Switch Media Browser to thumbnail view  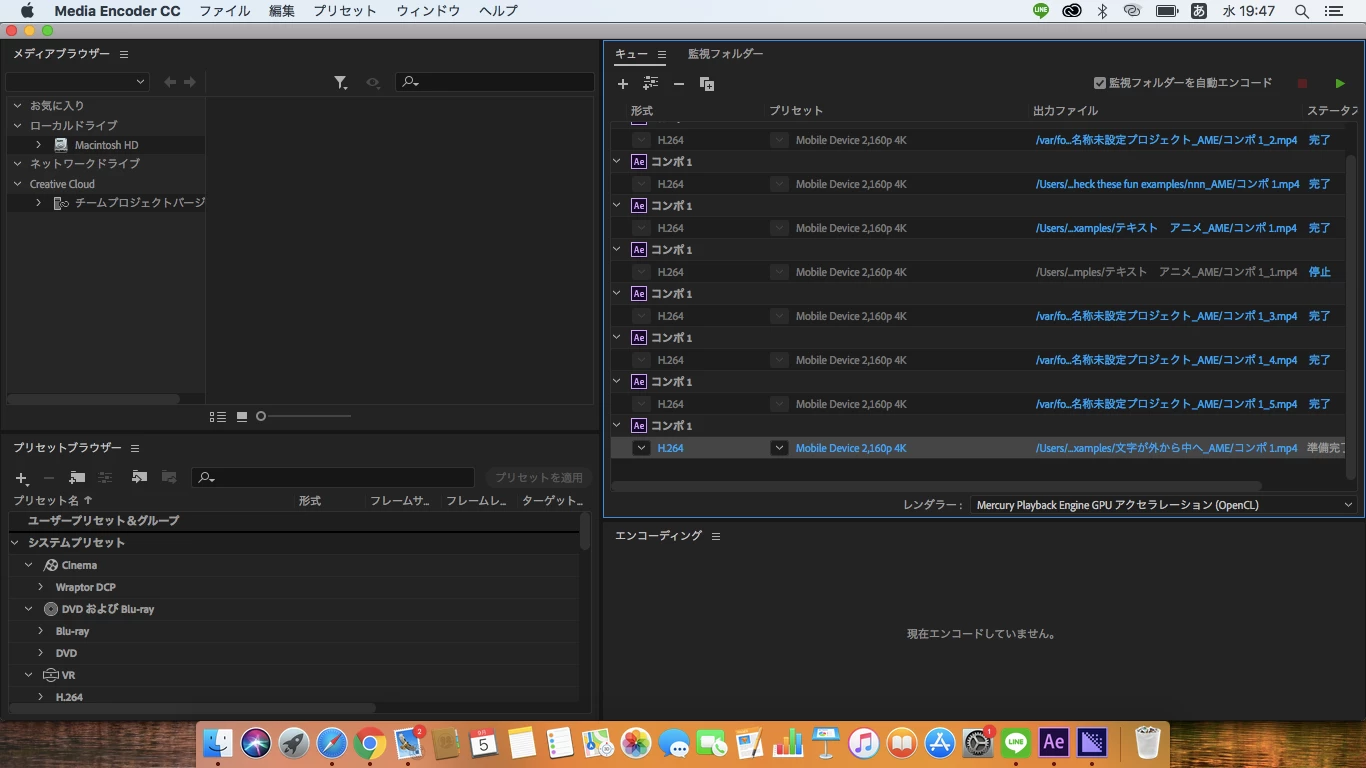(242, 416)
